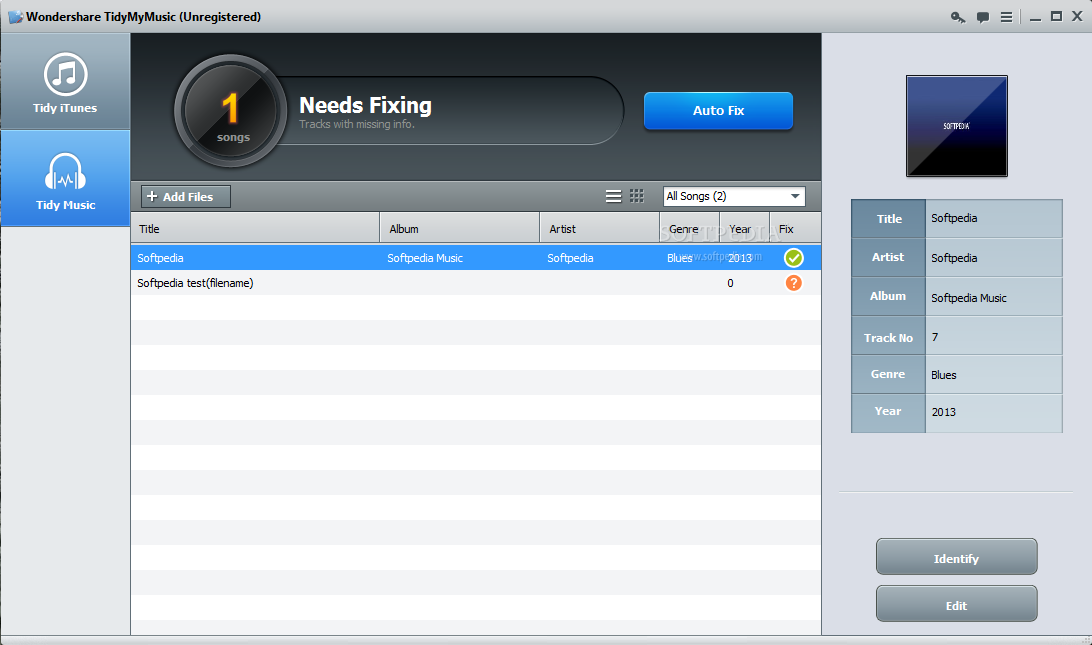Image resolution: width=1092 pixels, height=645 pixels.
Task: Switch to grid view icon
Action: [637, 196]
